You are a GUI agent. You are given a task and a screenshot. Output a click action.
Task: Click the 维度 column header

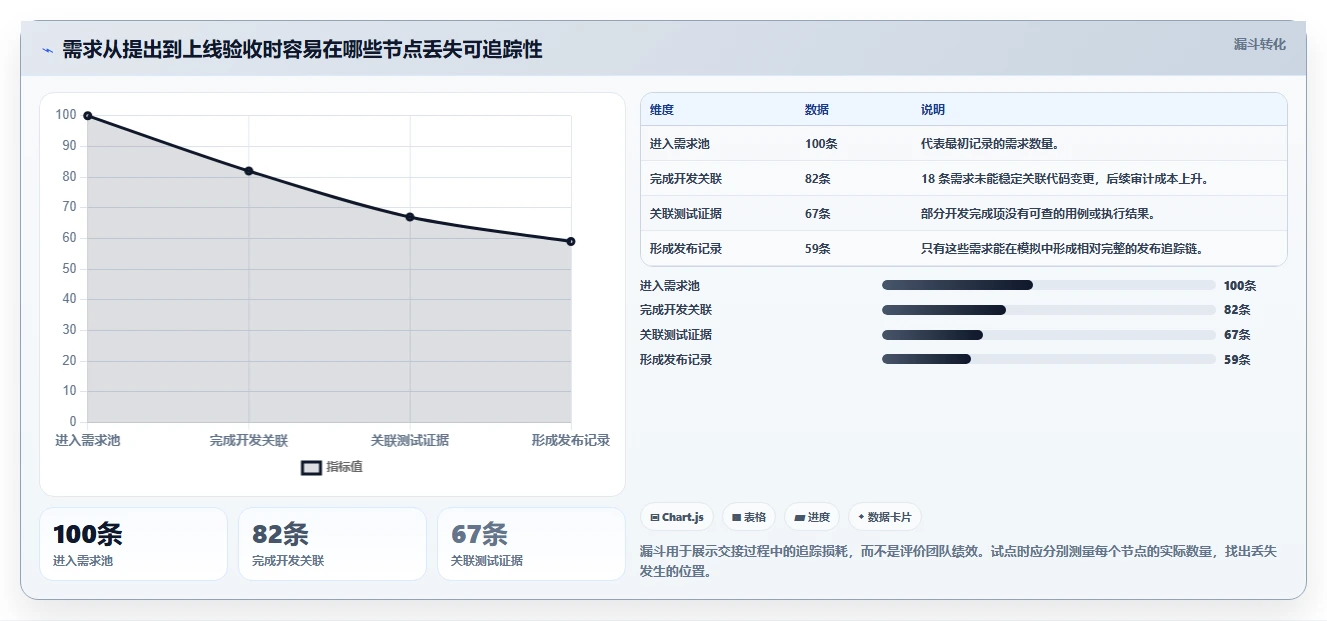click(x=662, y=110)
